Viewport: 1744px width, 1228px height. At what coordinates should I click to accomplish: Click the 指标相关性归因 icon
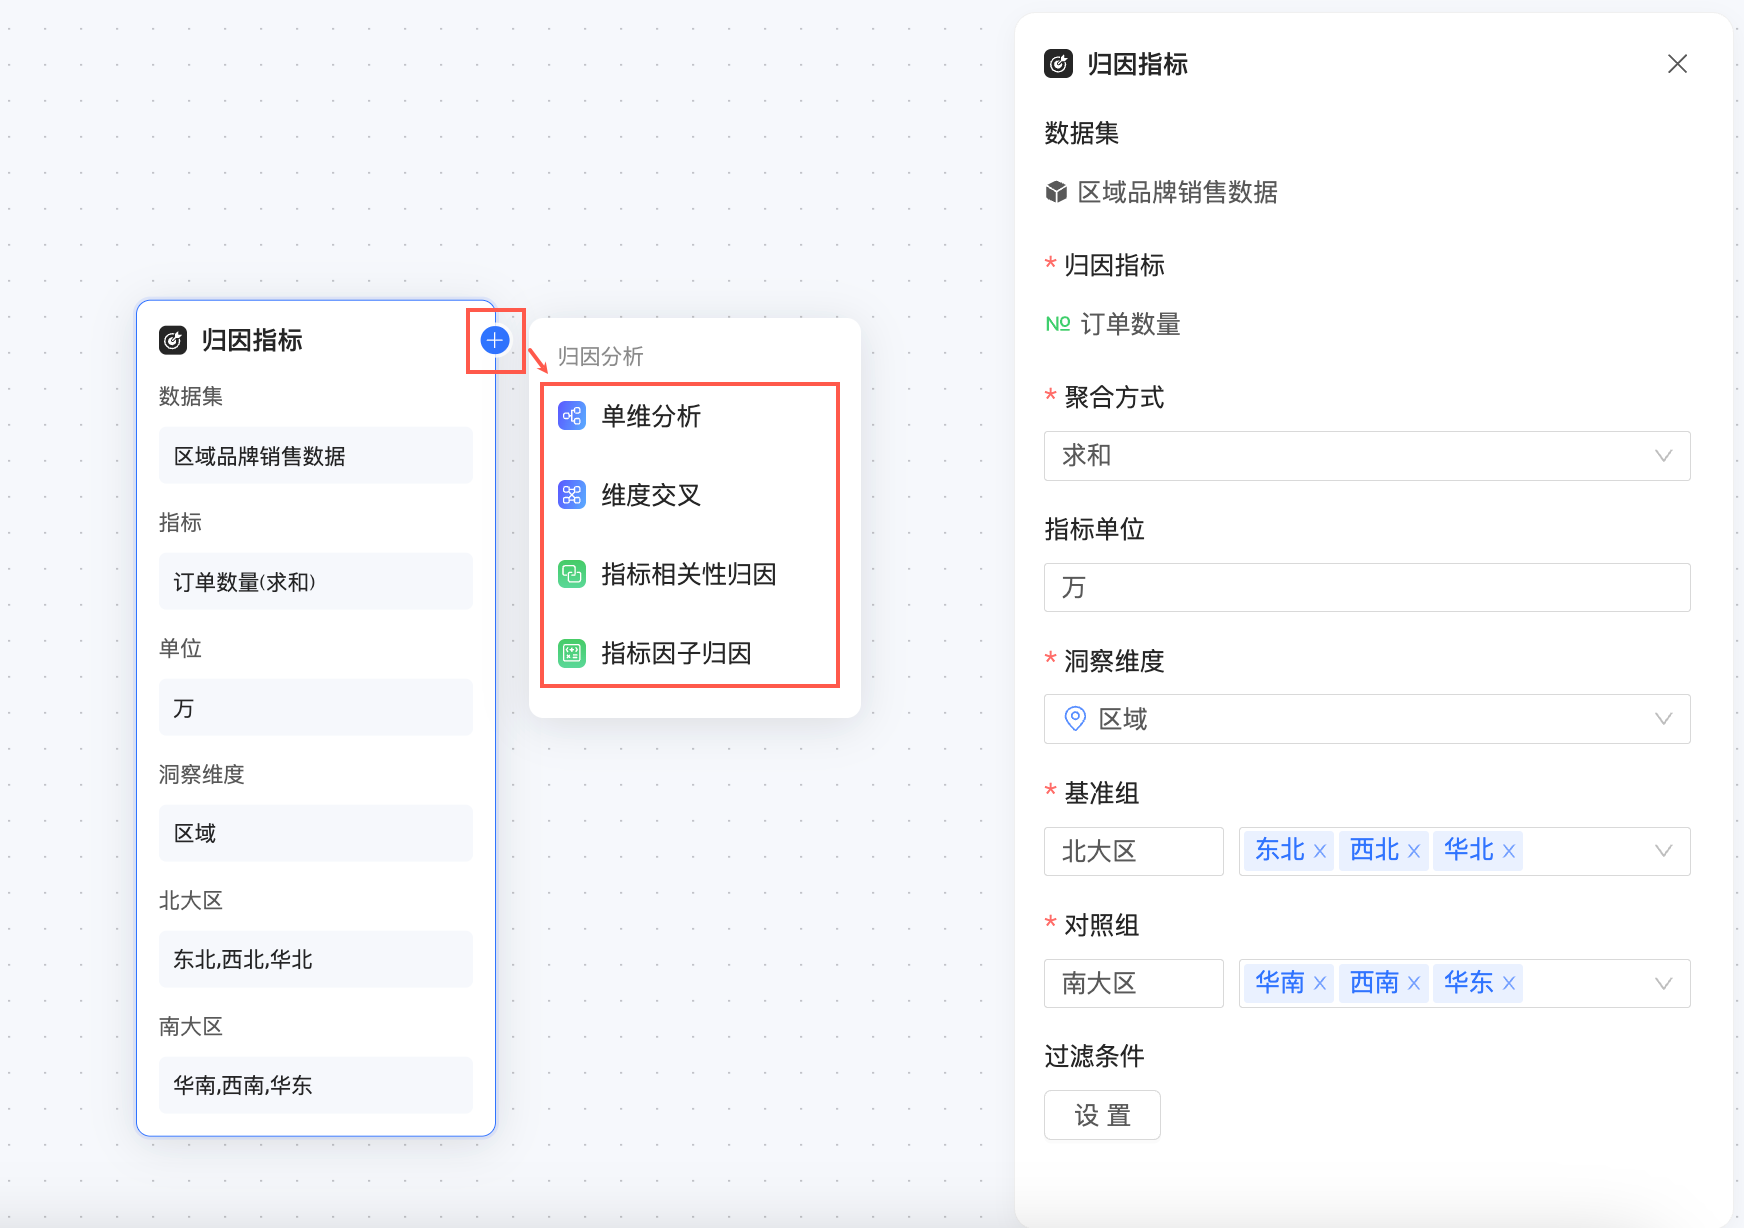coord(572,574)
